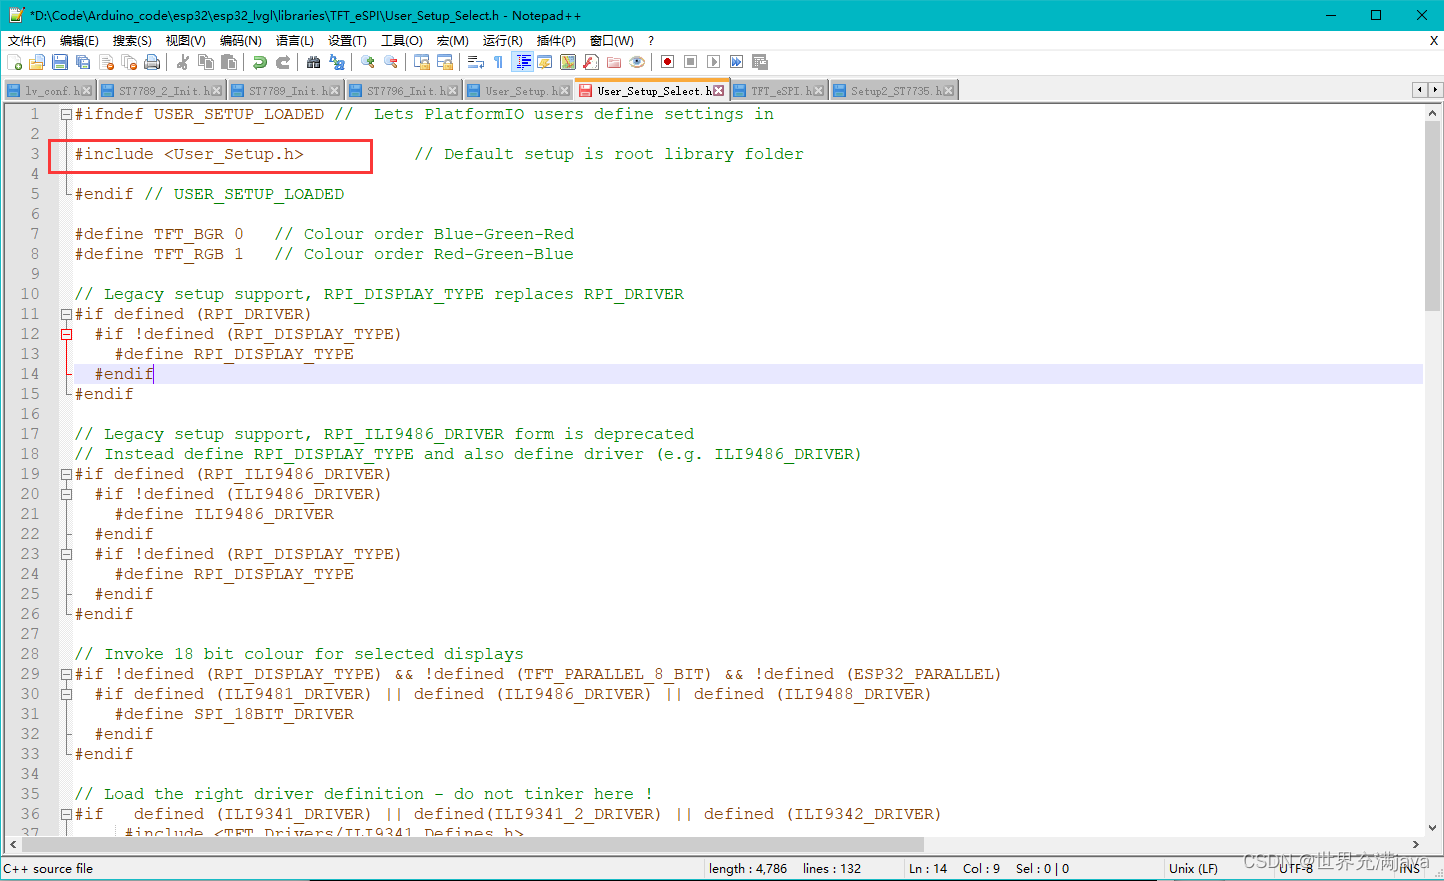Run the macro multiple times icon
Image resolution: width=1444 pixels, height=881 pixels.
(x=736, y=62)
